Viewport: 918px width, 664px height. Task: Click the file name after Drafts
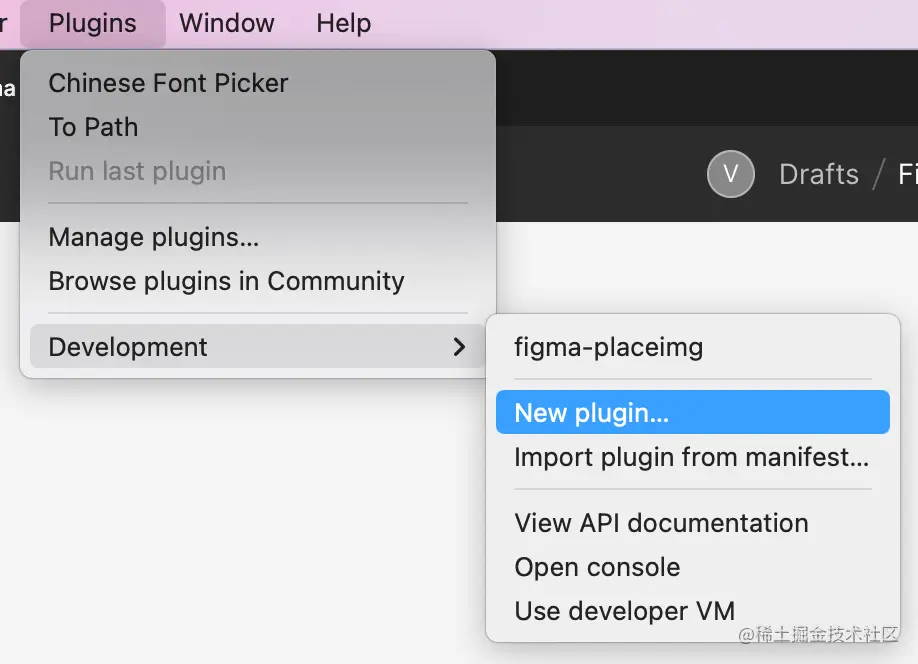(907, 174)
